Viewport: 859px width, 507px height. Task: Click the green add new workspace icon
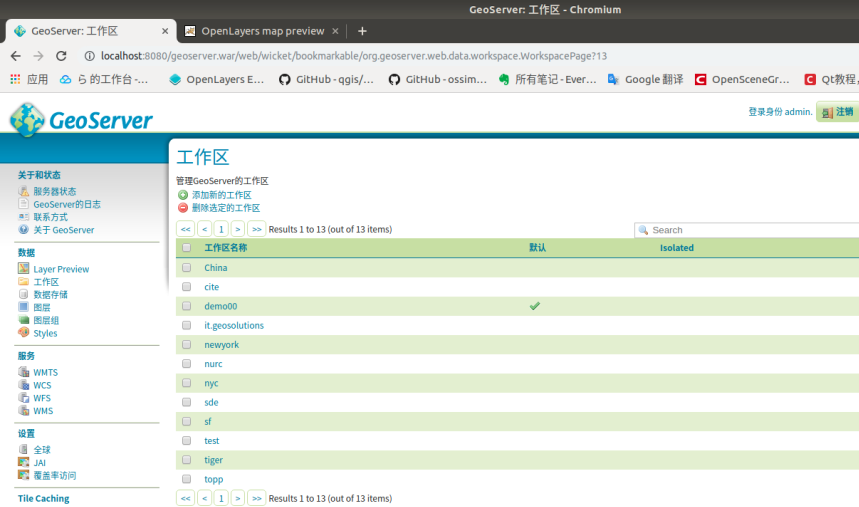[x=183, y=195]
